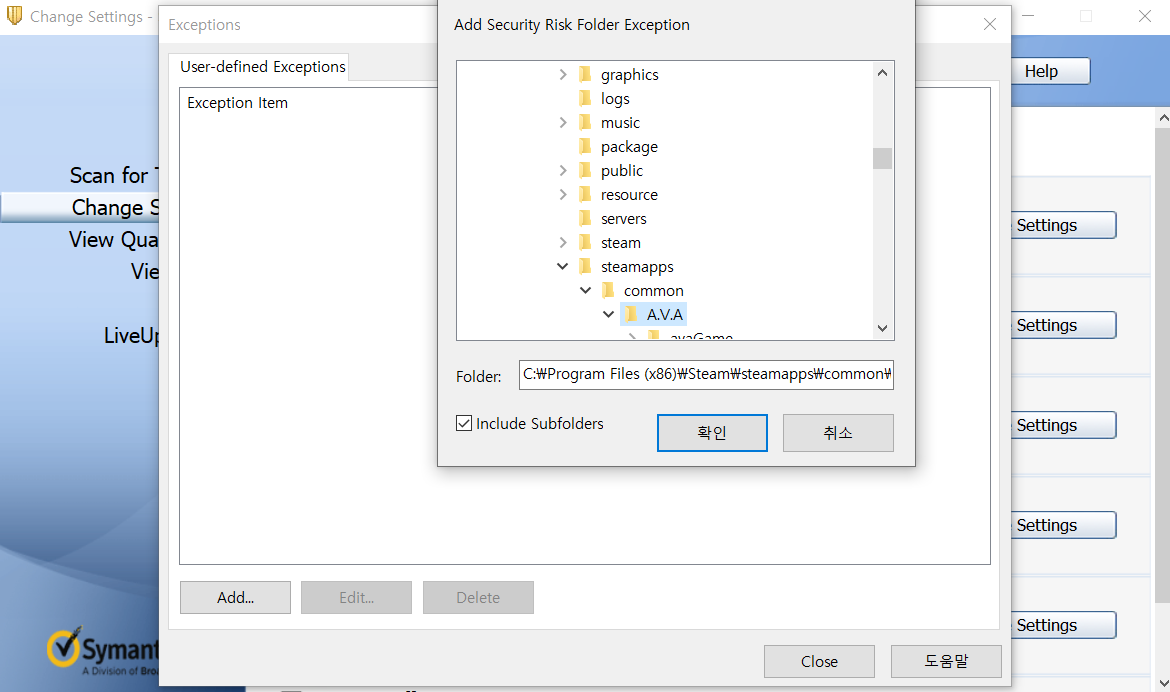Click the logs folder icon
Image resolution: width=1170 pixels, height=692 pixels.
586,99
